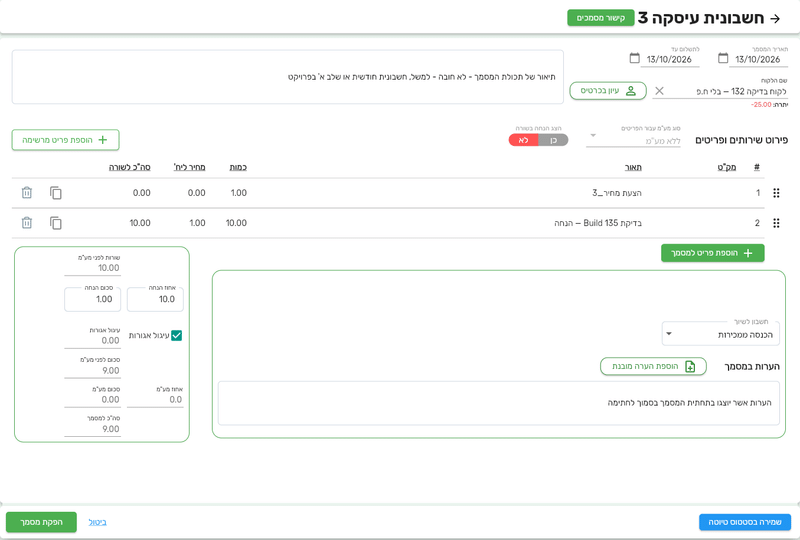
Task: Open חשבון לשיוך dropdown הכנסה ממכירות
Action: coord(720,334)
